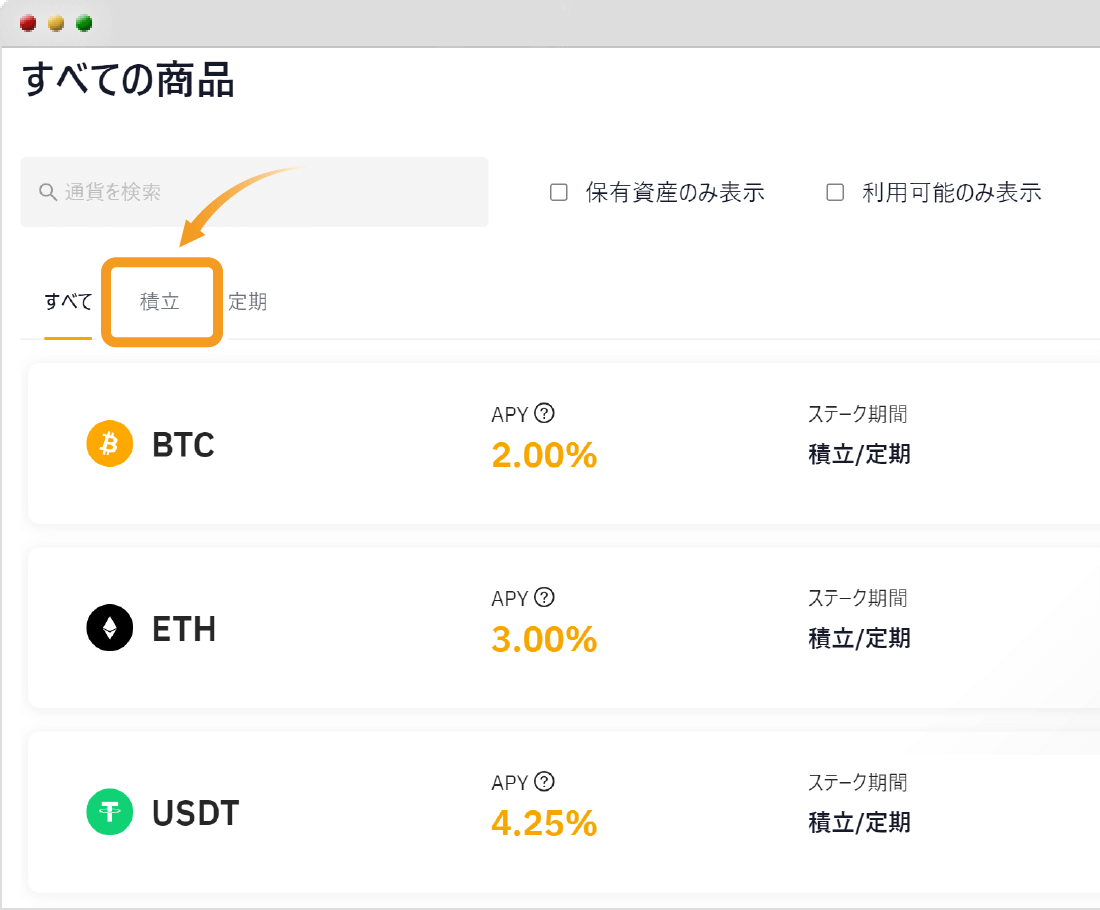Switch to the 積立 tab
1100x910 pixels.
160,301
